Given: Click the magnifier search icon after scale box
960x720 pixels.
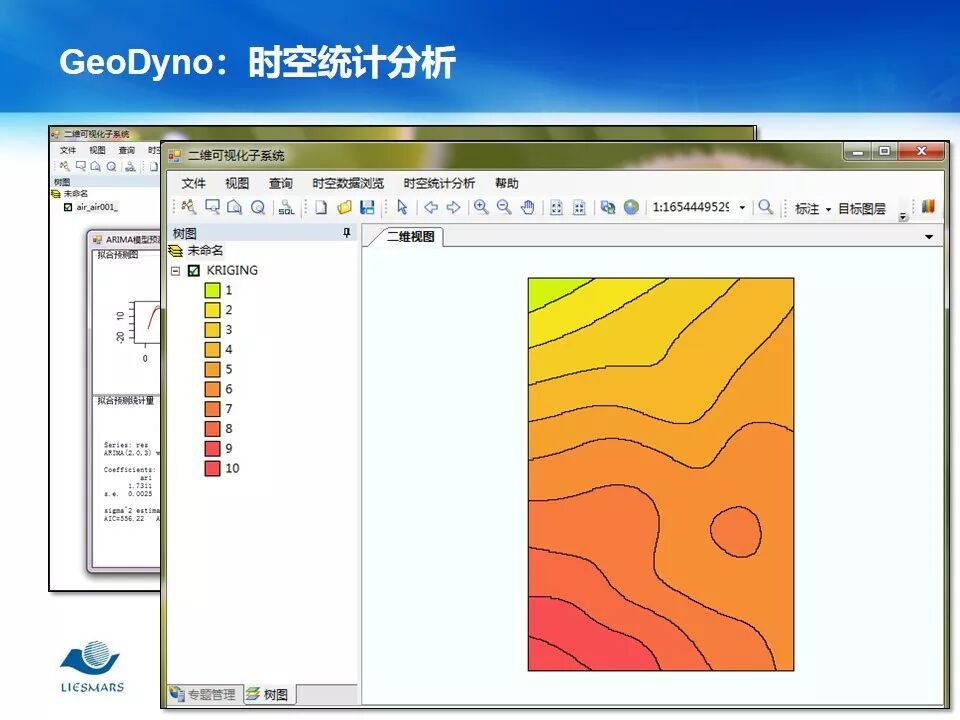Looking at the screenshot, I should click(x=765, y=207).
